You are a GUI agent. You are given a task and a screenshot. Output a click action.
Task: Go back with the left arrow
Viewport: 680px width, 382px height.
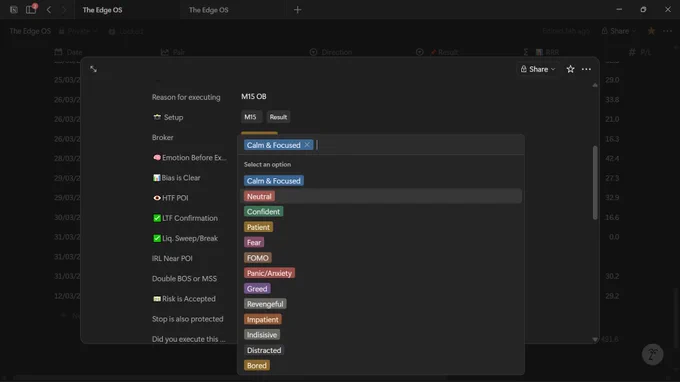click(x=49, y=10)
